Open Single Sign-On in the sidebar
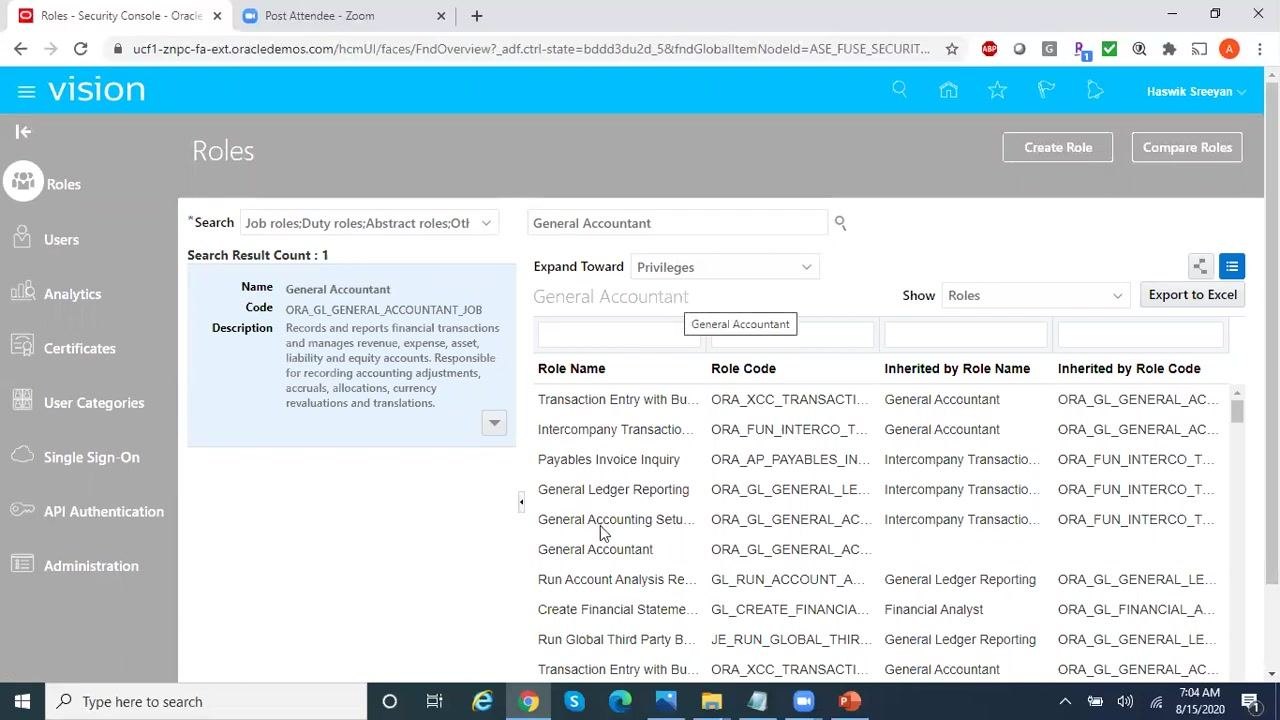This screenshot has width=1280, height=720. pos(91,457)
